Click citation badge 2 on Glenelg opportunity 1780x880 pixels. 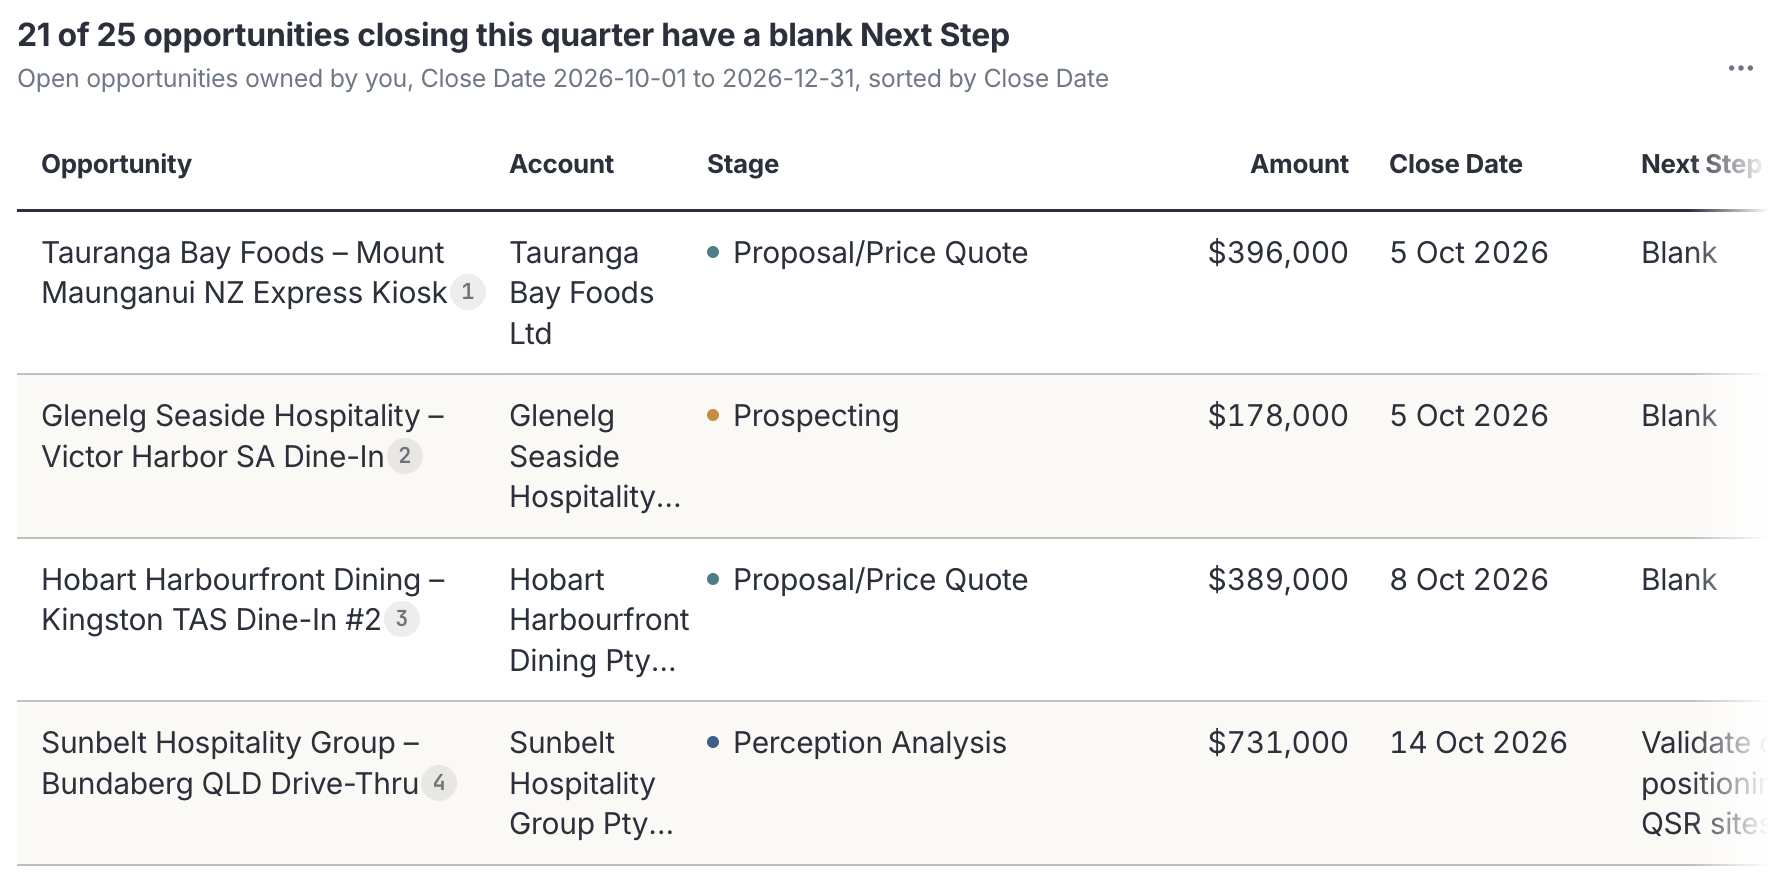click(x=404, y=456)
